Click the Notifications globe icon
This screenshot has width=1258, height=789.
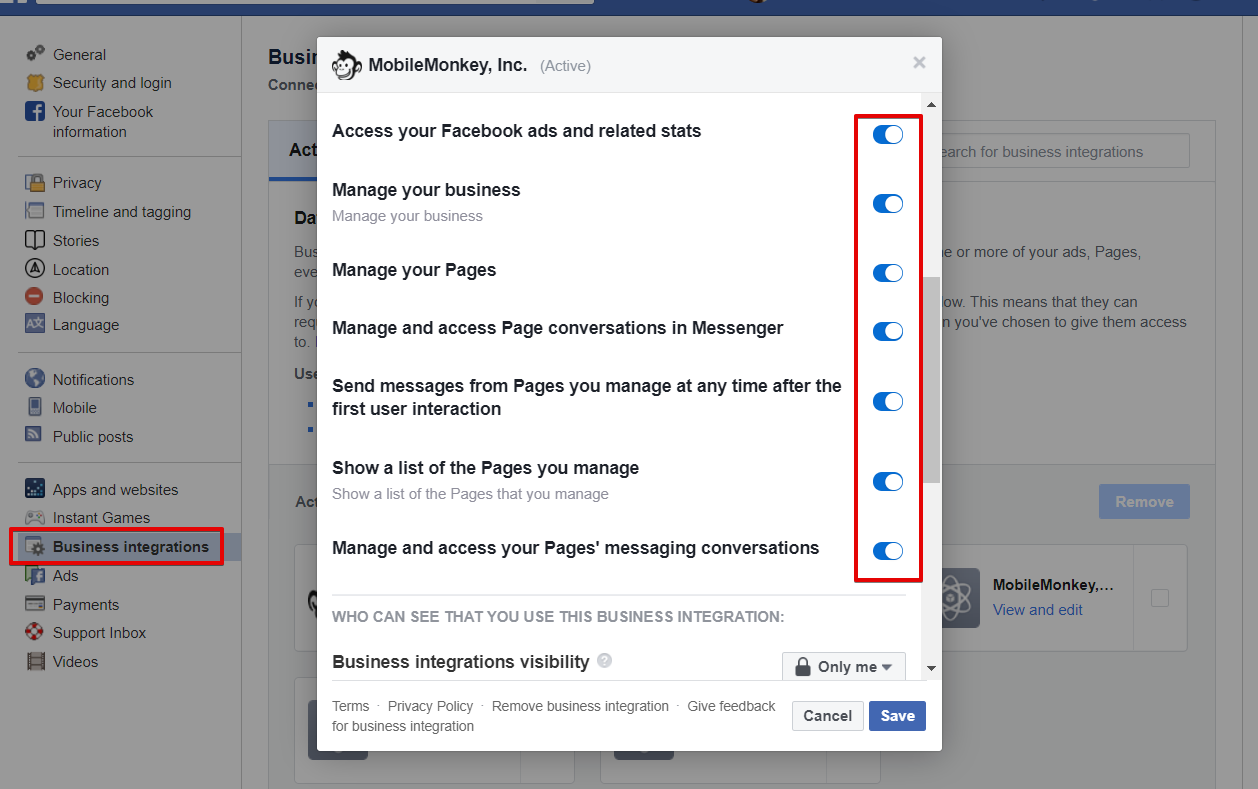[x=35, y=379]
